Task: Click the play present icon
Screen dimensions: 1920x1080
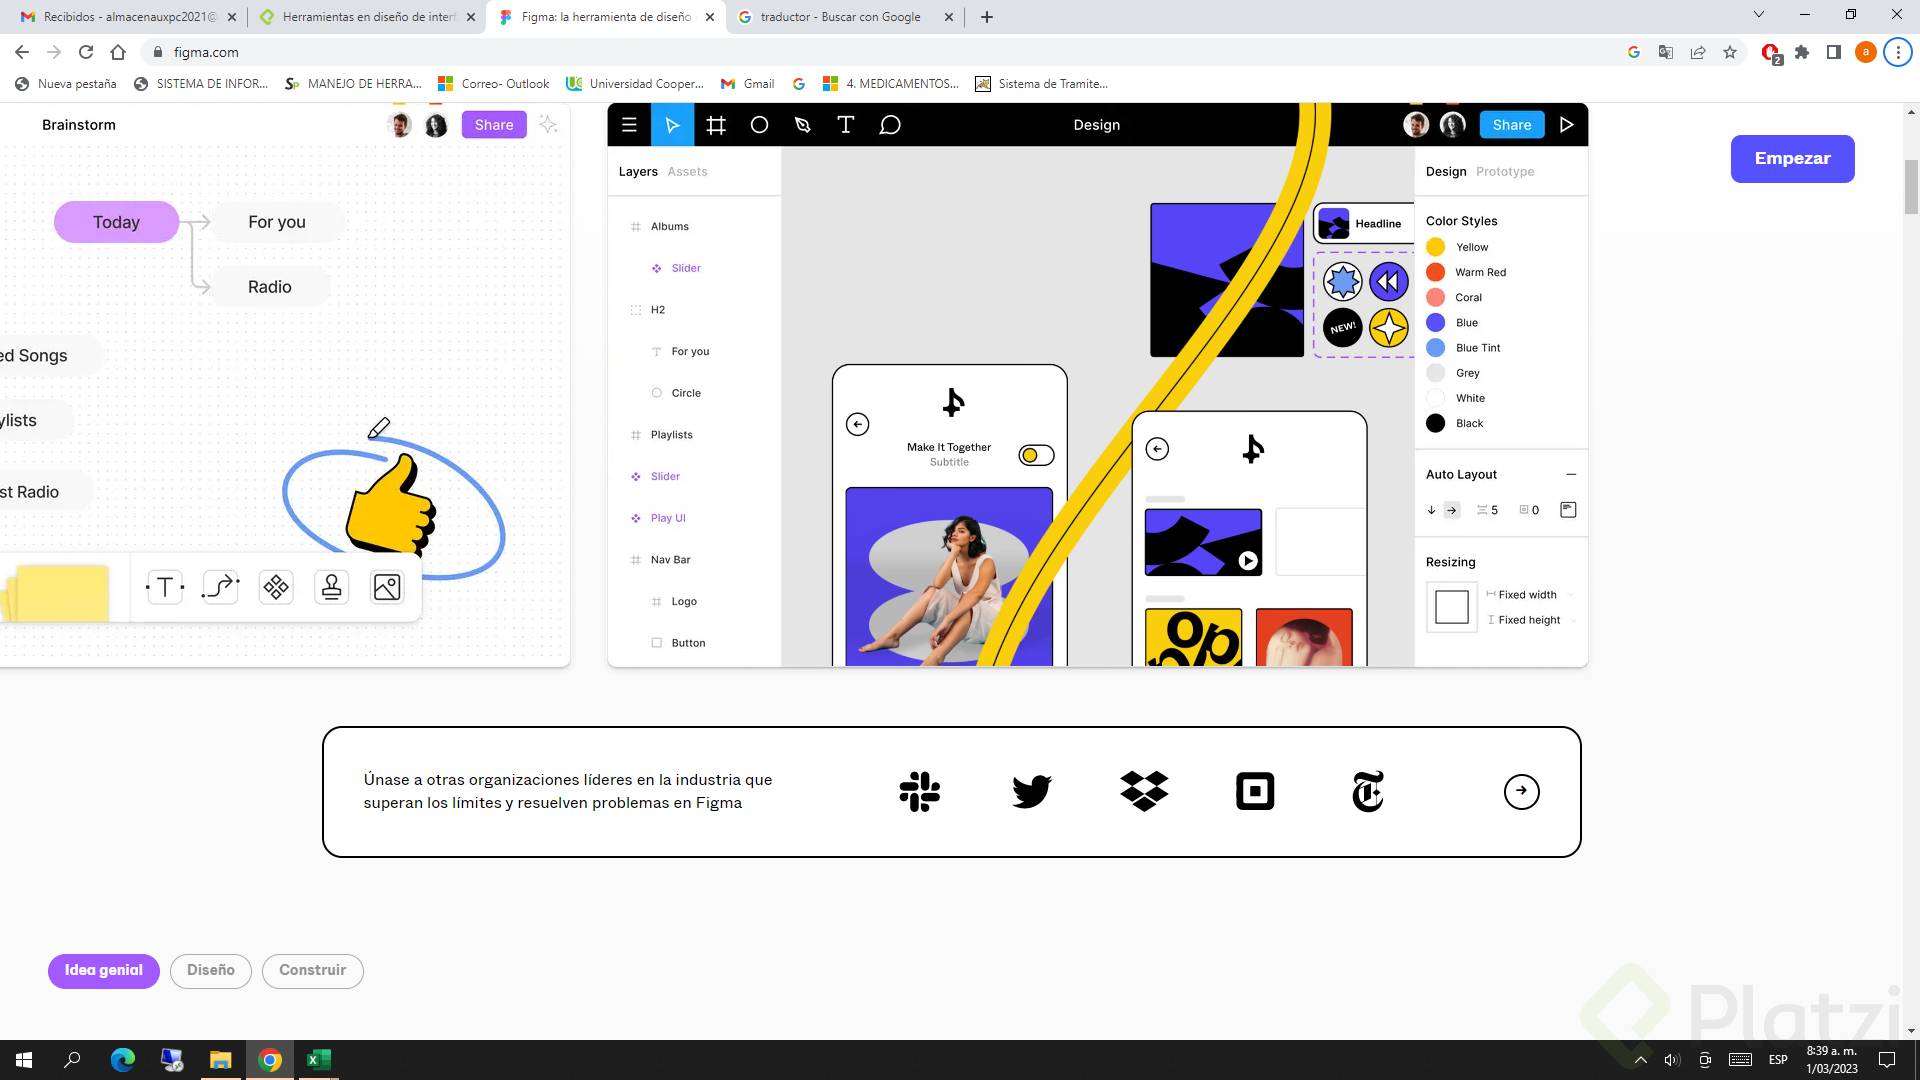Action: [x=1566, y=125]
